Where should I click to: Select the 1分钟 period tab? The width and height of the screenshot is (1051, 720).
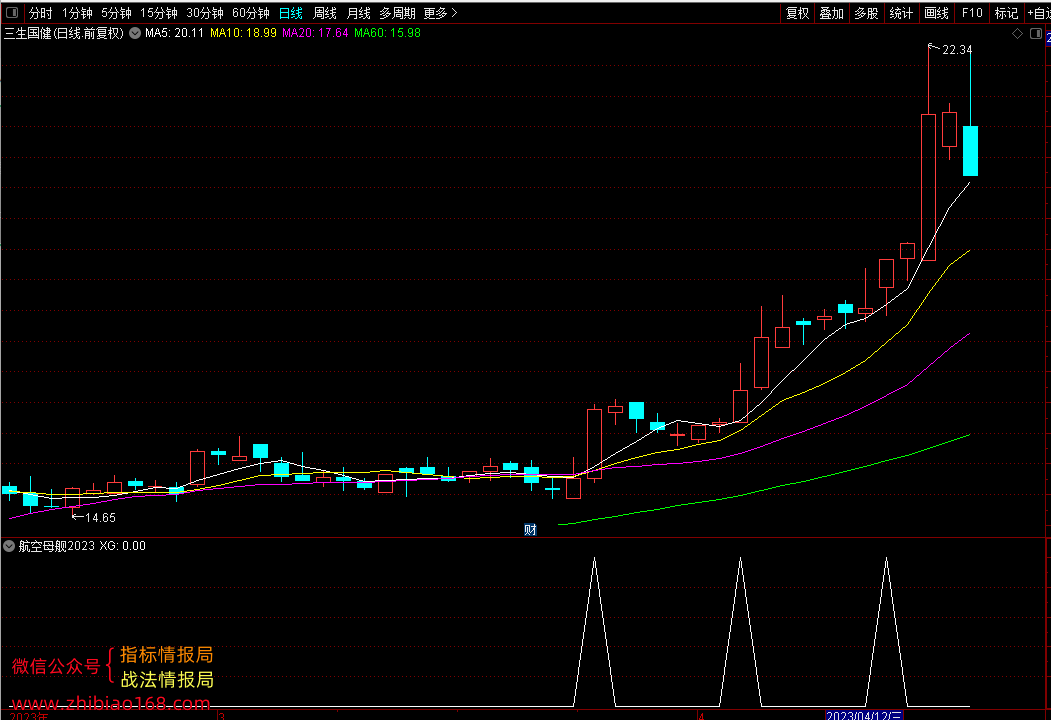point(77,13)
